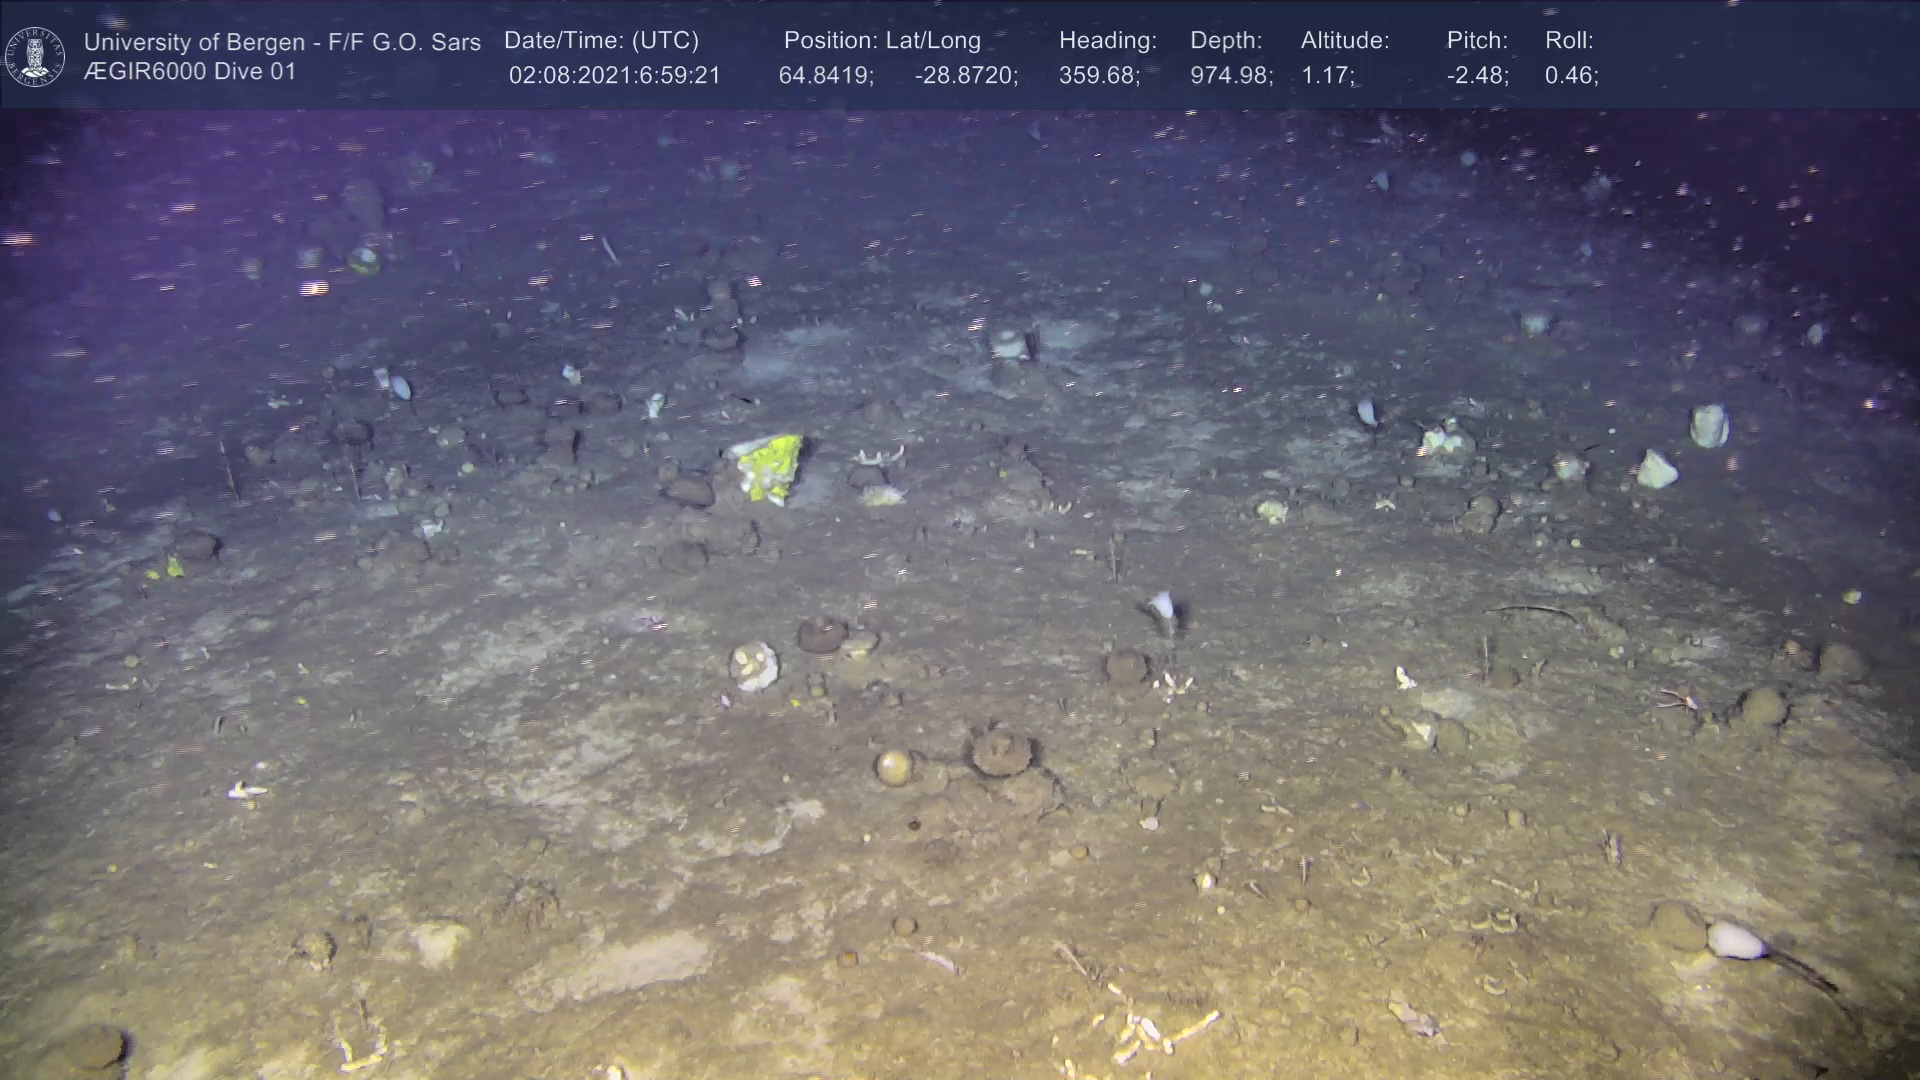Click the Roll value 0.46
Screen dimensions: 1920x1080
click(1571, 76)
